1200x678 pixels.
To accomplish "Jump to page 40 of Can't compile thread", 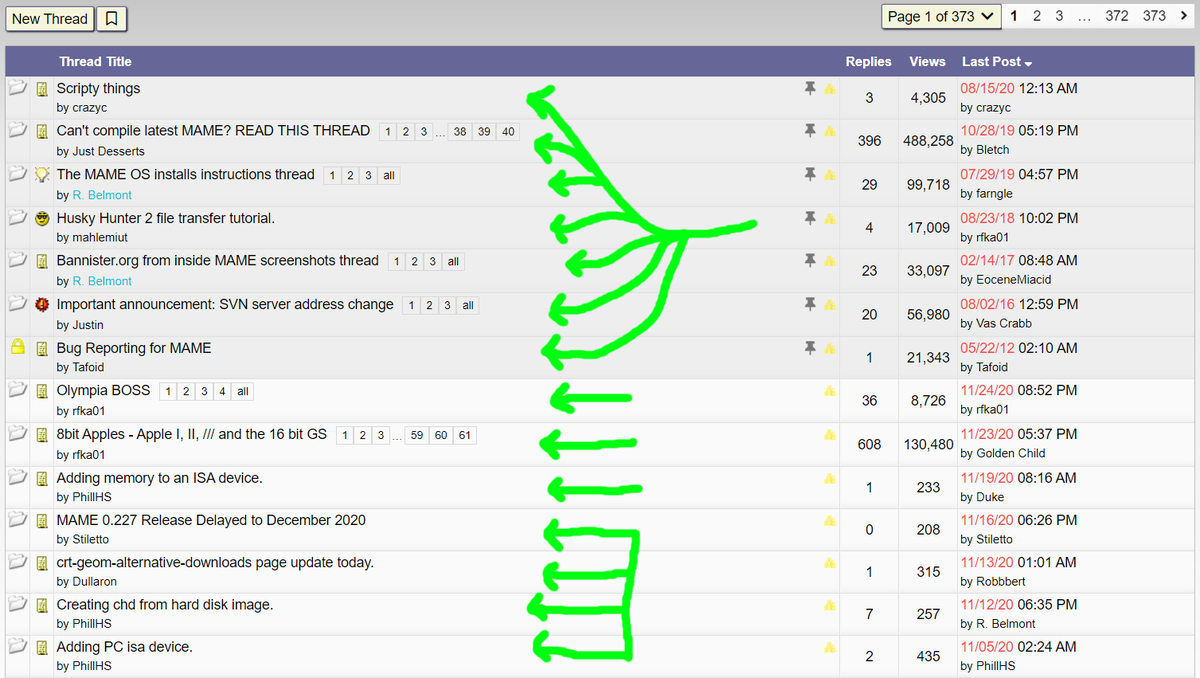I will 508,132.
